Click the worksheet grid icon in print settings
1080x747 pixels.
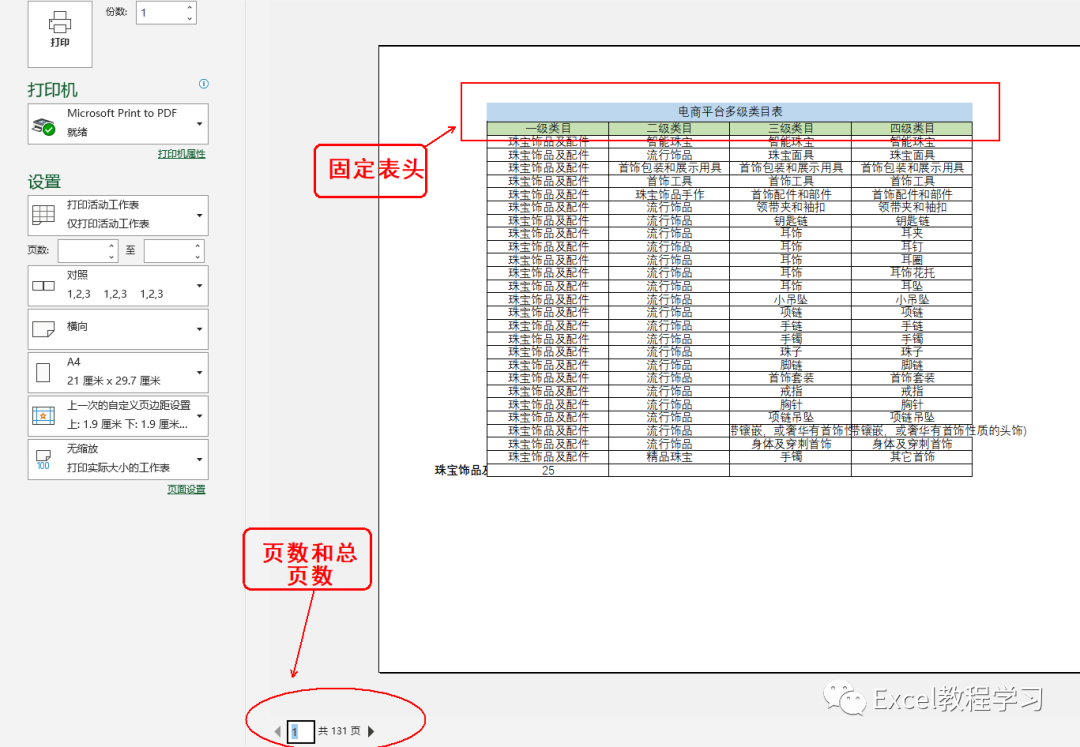click(43, 215)
